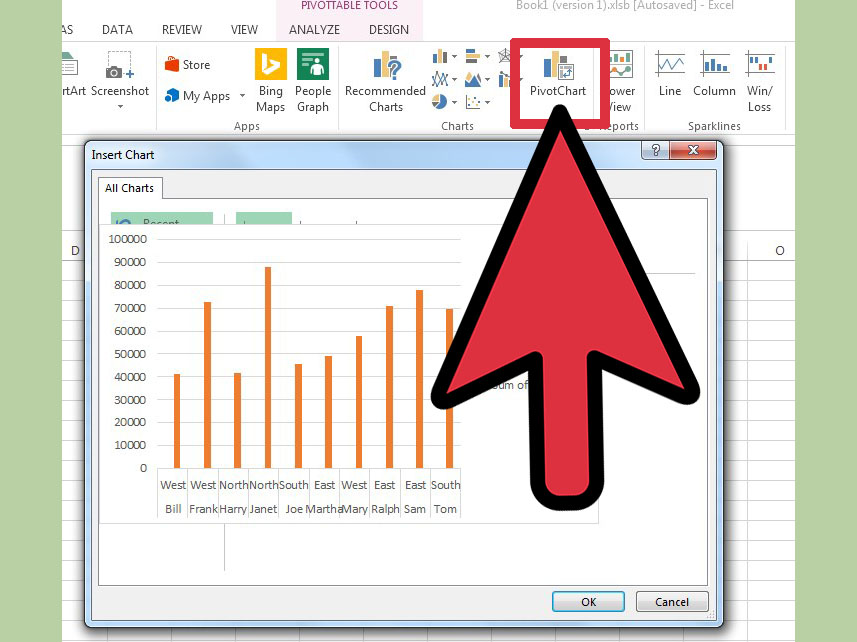Open the Office Store
This screenshot has height=642, width=857.
[x=188, y=63]
